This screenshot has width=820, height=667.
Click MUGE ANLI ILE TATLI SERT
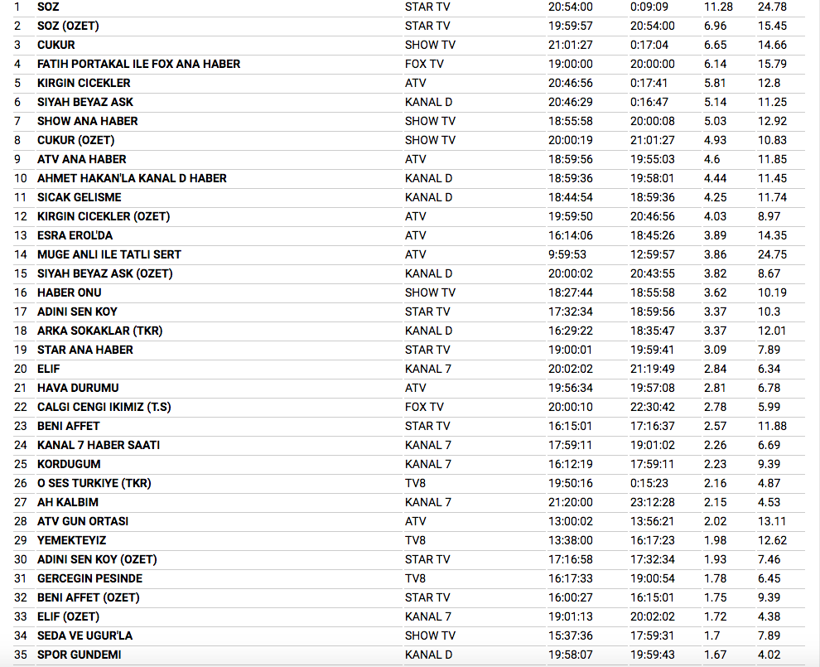coord(109,255)
